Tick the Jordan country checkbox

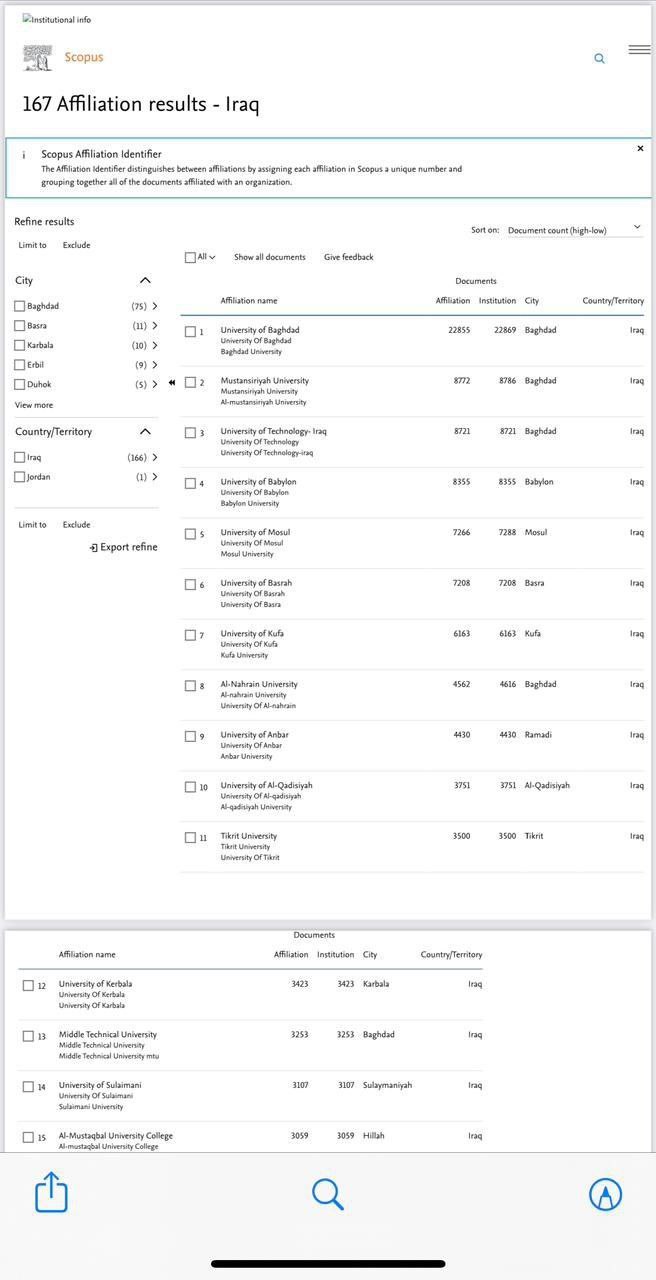20,477
